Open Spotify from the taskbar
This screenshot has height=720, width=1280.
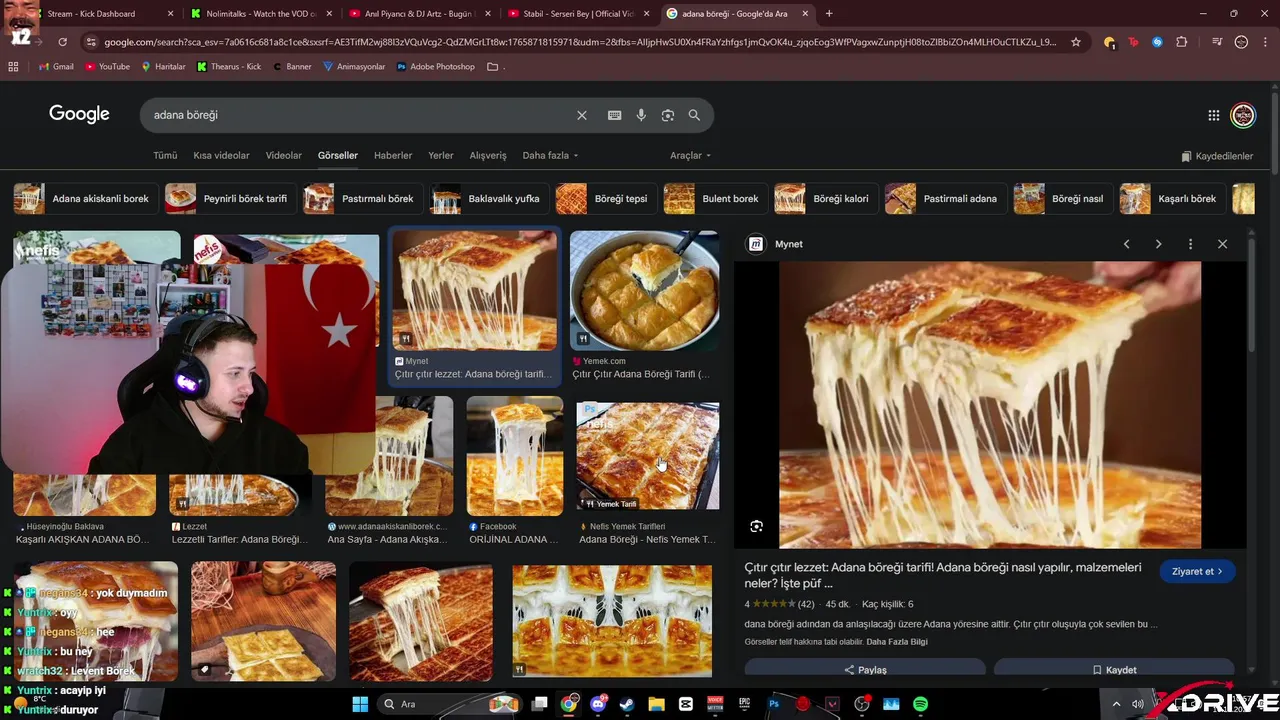(x=920, y=704)
